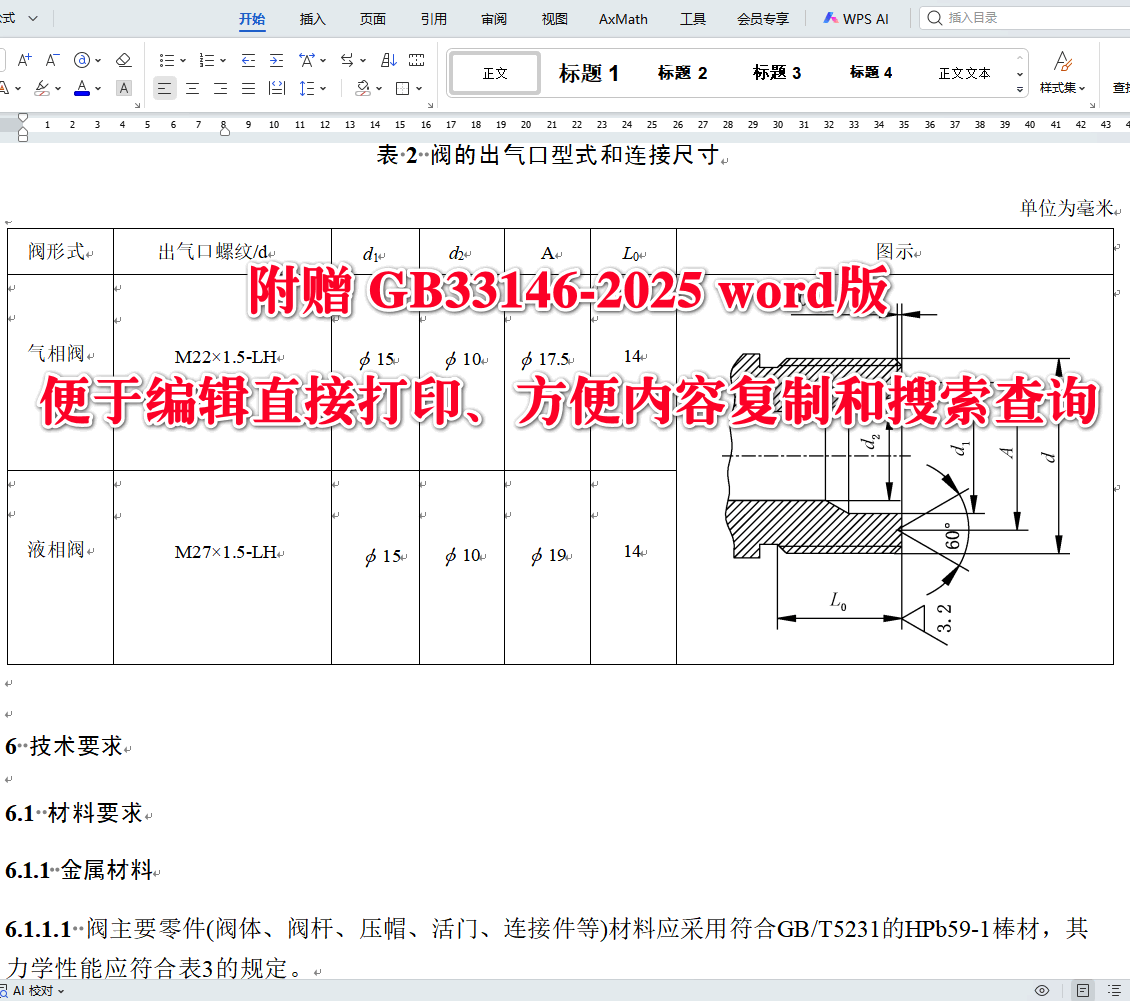
Task: Open the 审阅 ribbon tab
Action: click(493, 18)
